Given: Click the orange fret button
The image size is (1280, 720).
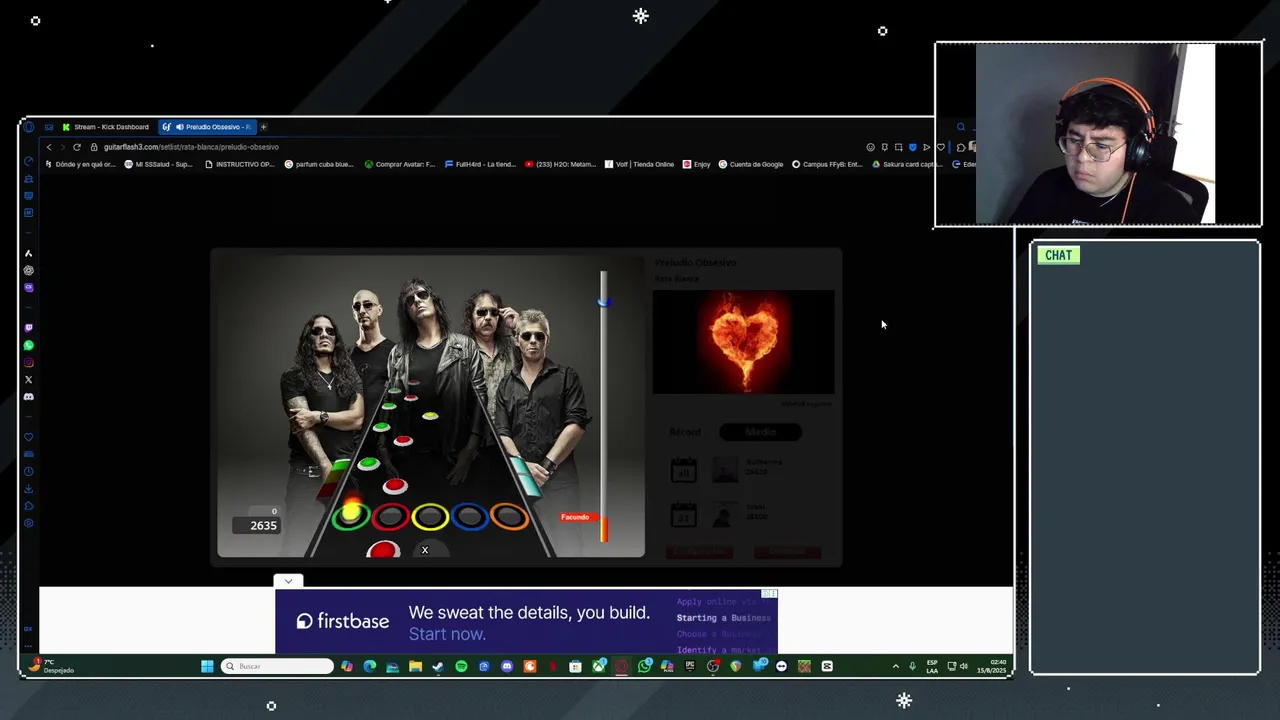Looking at the screenshot, I should point(509,516).
